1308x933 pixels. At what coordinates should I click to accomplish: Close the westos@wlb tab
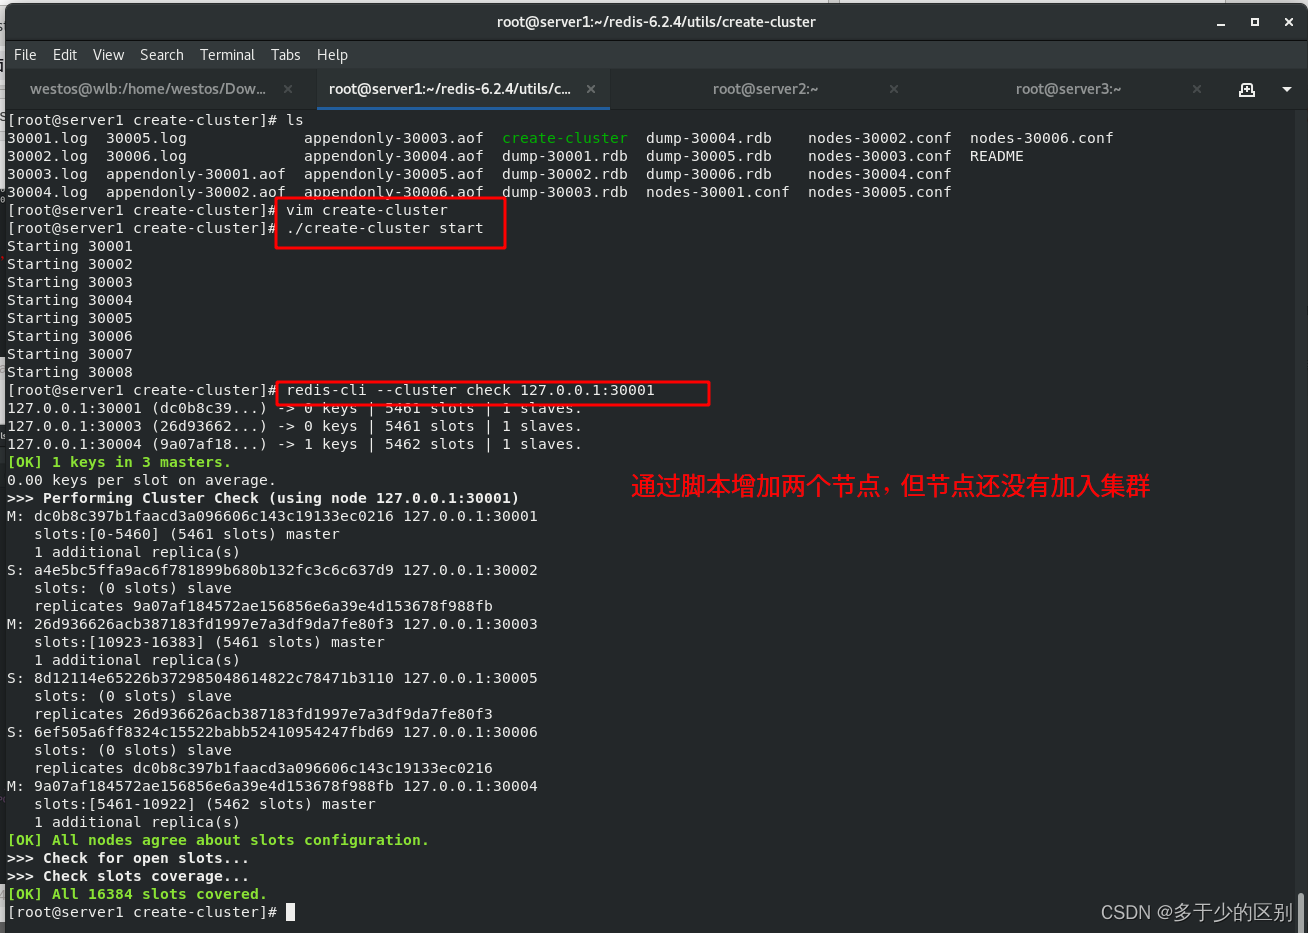click(288, 89)
